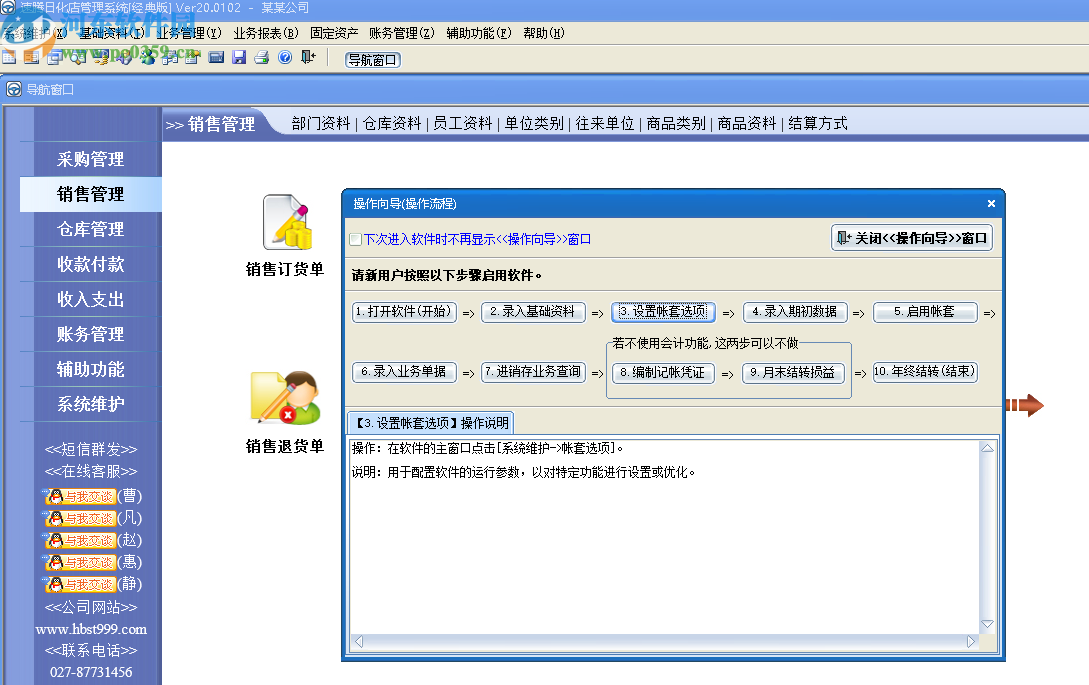Select sidebar 系统维护 item
This screenshot has width=1089, height=685.
click(90, 404)
